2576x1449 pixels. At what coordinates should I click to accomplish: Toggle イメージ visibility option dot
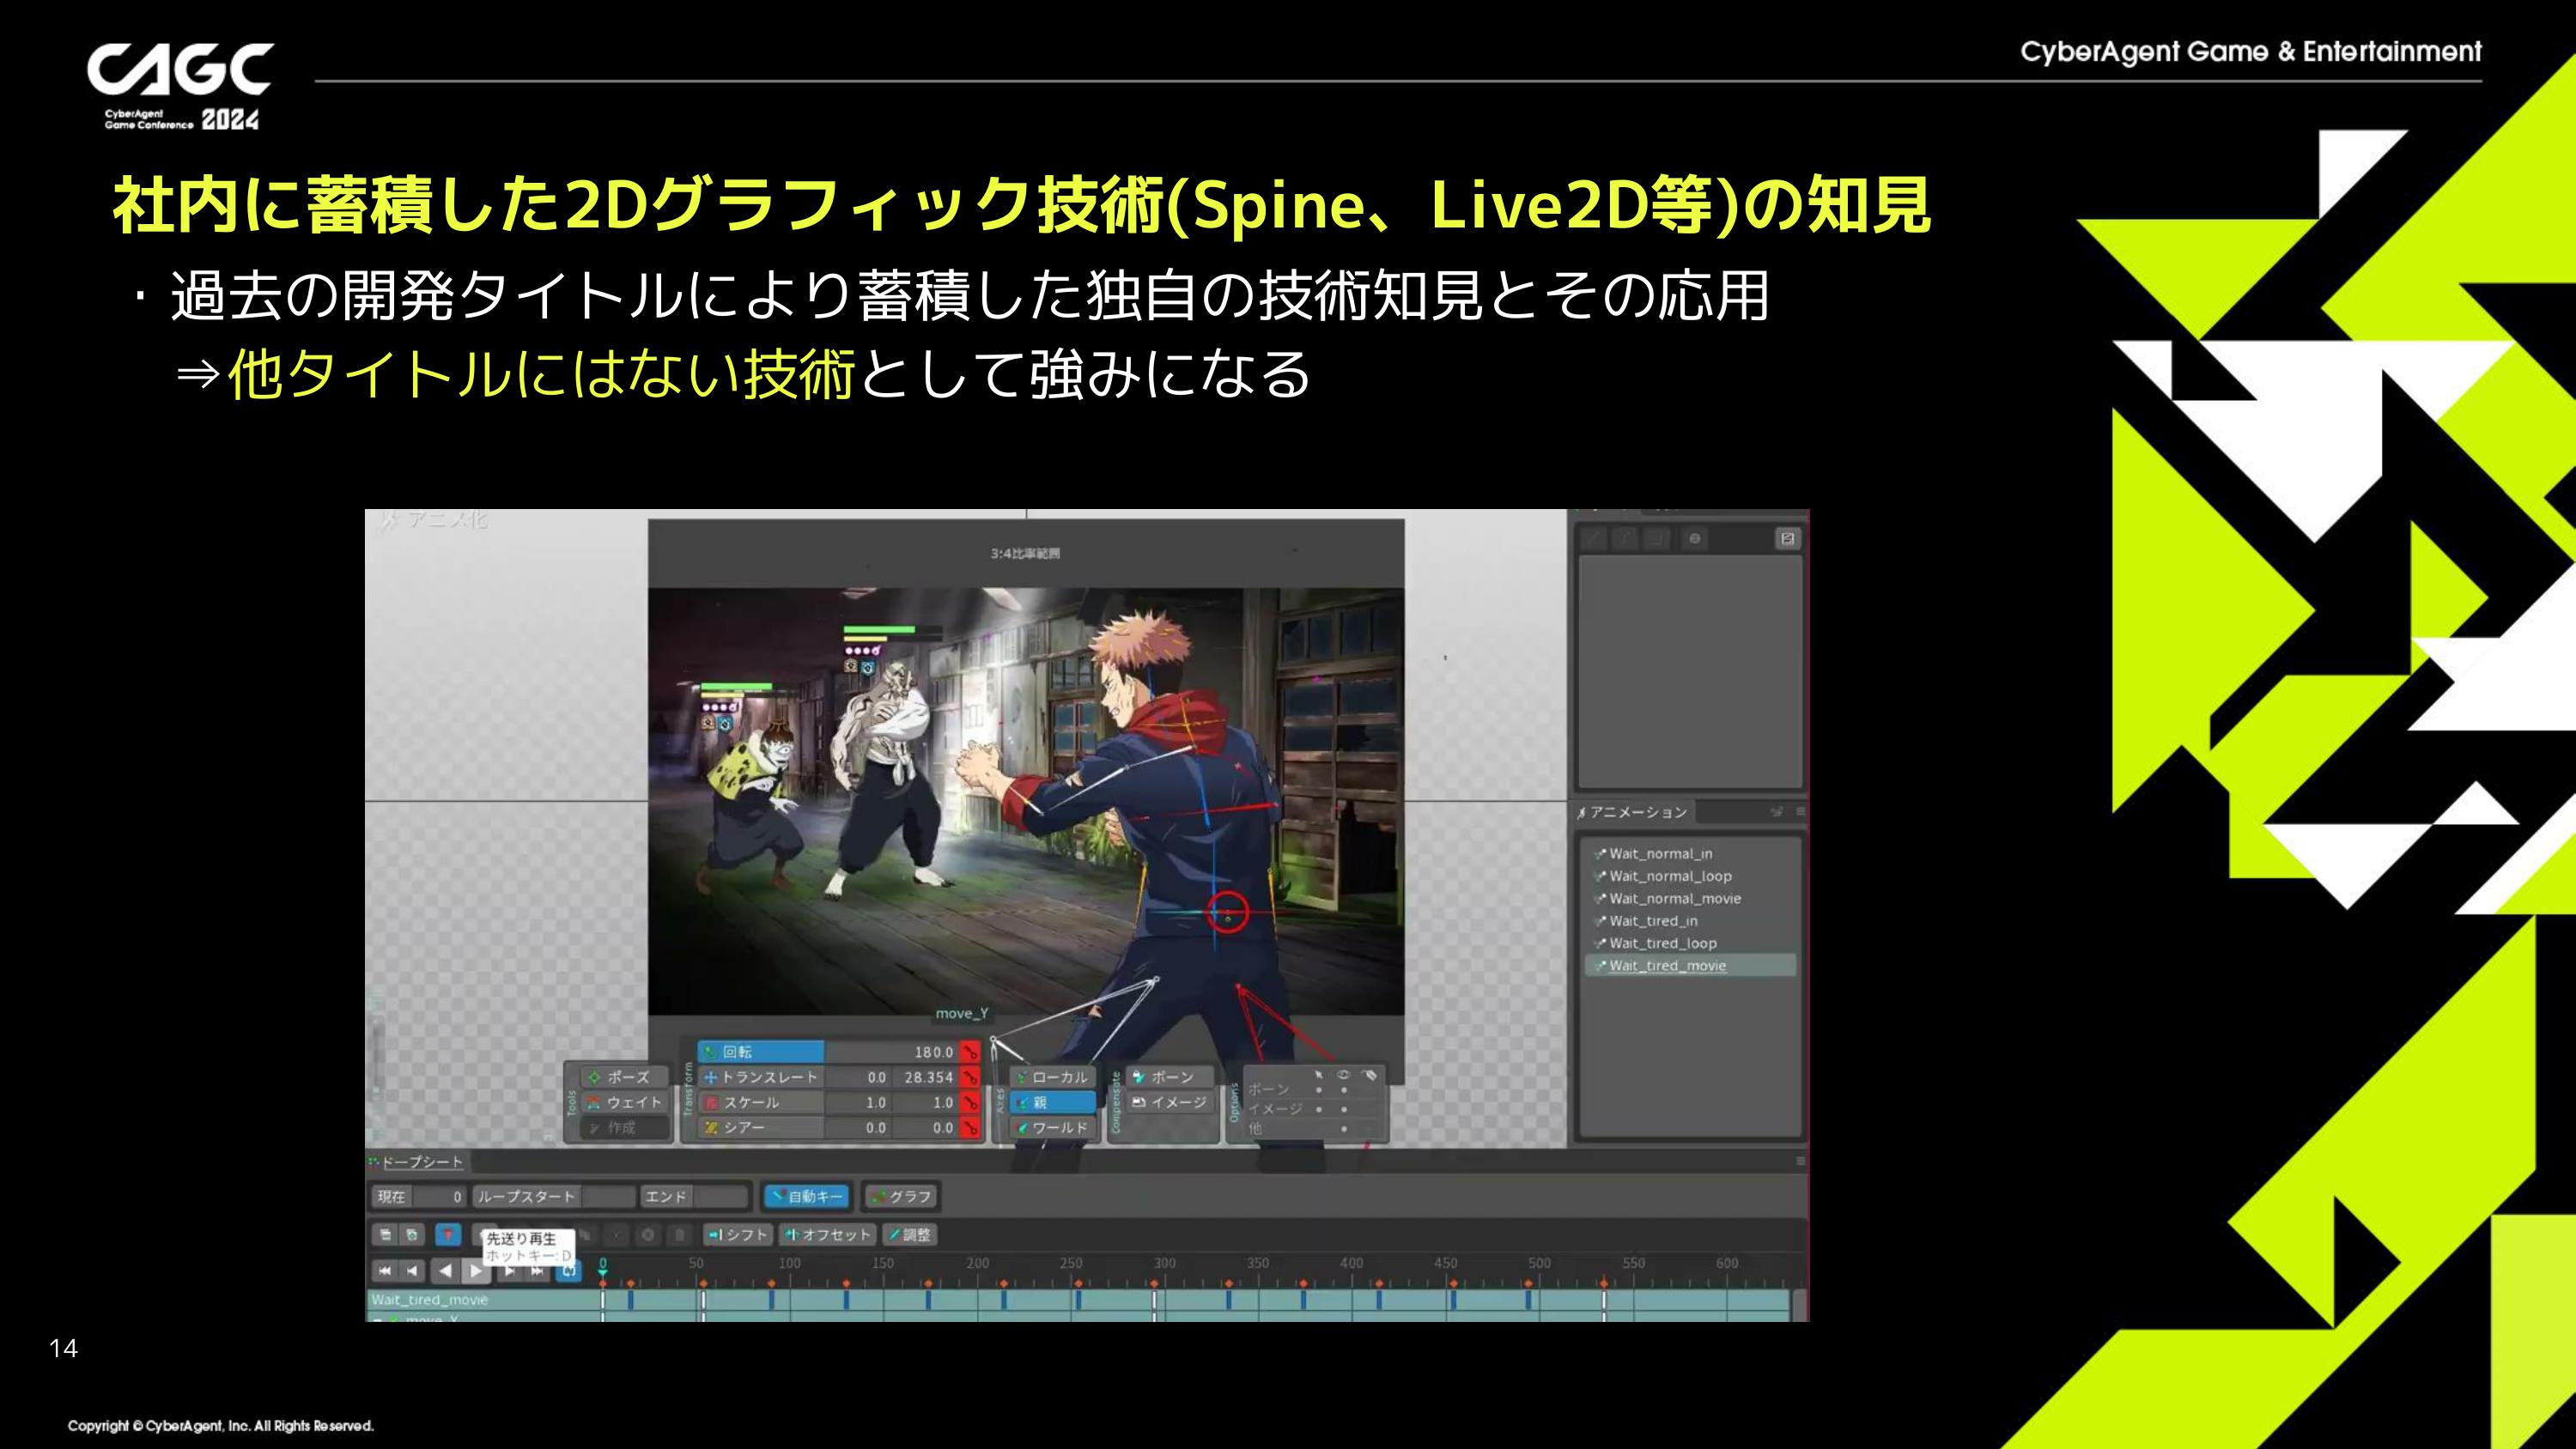pos(1344,1109)
